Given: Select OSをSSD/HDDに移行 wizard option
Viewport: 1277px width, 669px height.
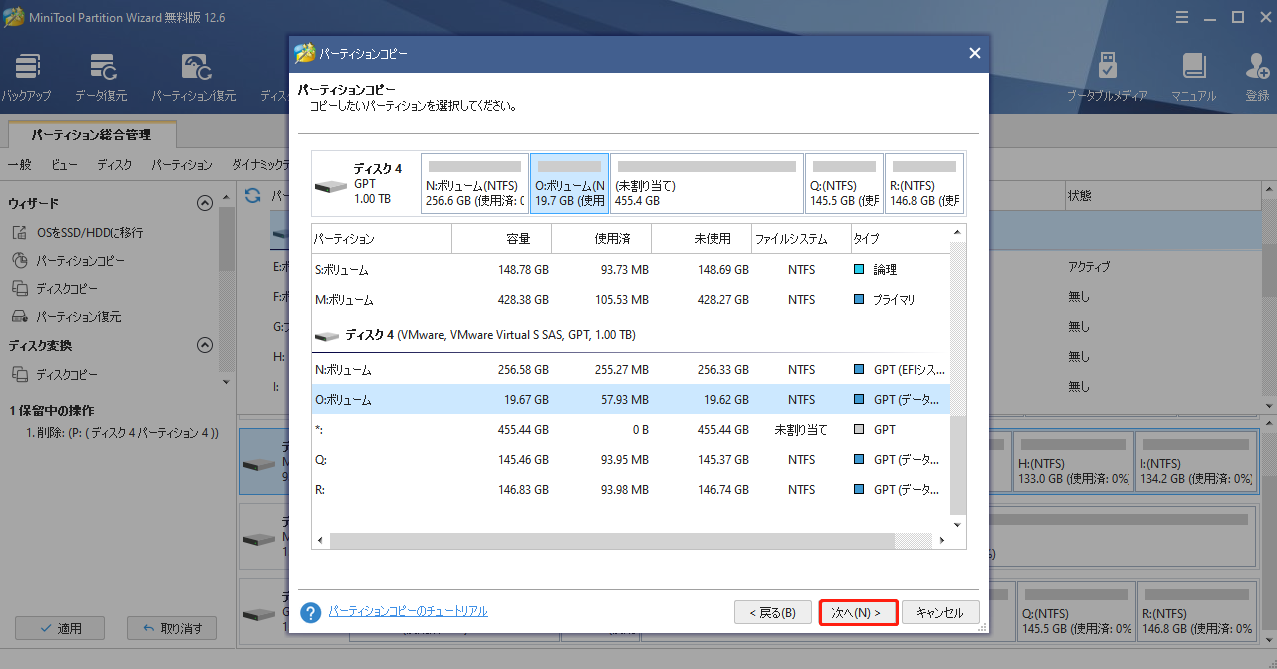Looking at the screenshot, I should click(x=91, y=232).
